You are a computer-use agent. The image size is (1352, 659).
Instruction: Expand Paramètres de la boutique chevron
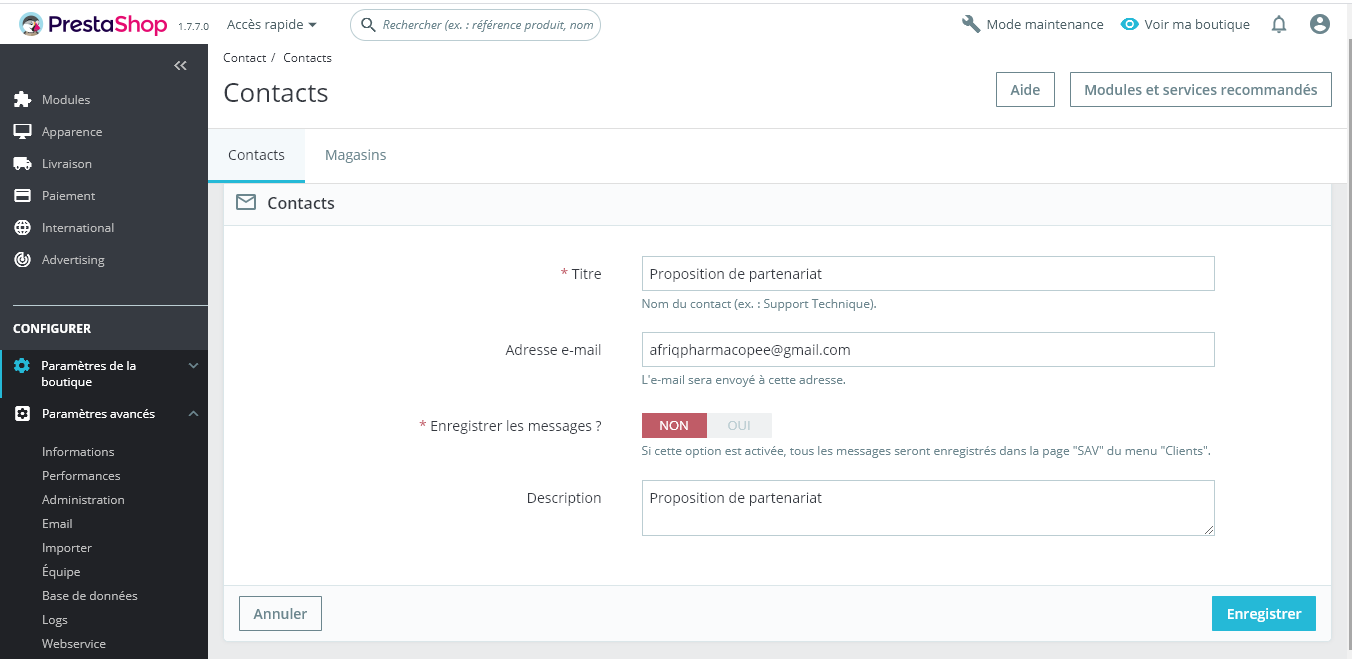tap(194, 366)
